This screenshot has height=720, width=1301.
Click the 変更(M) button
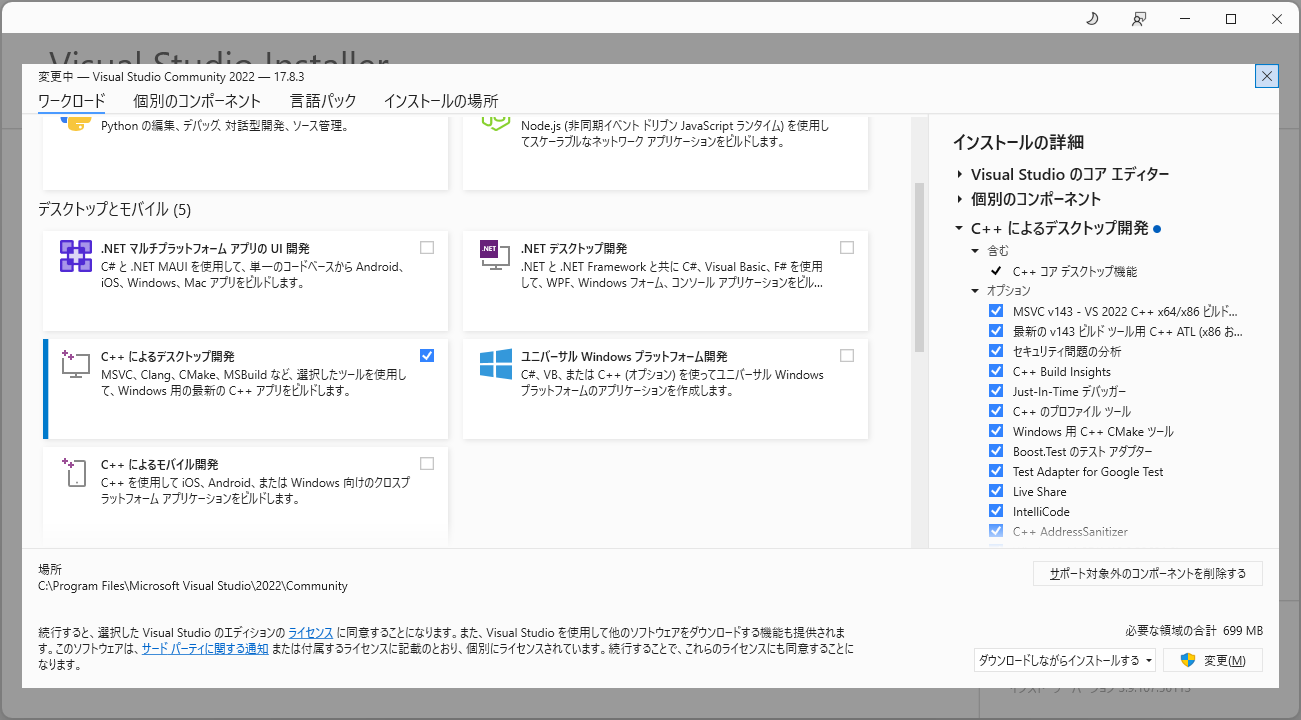pyautogui.click(x=1213, y=660)
